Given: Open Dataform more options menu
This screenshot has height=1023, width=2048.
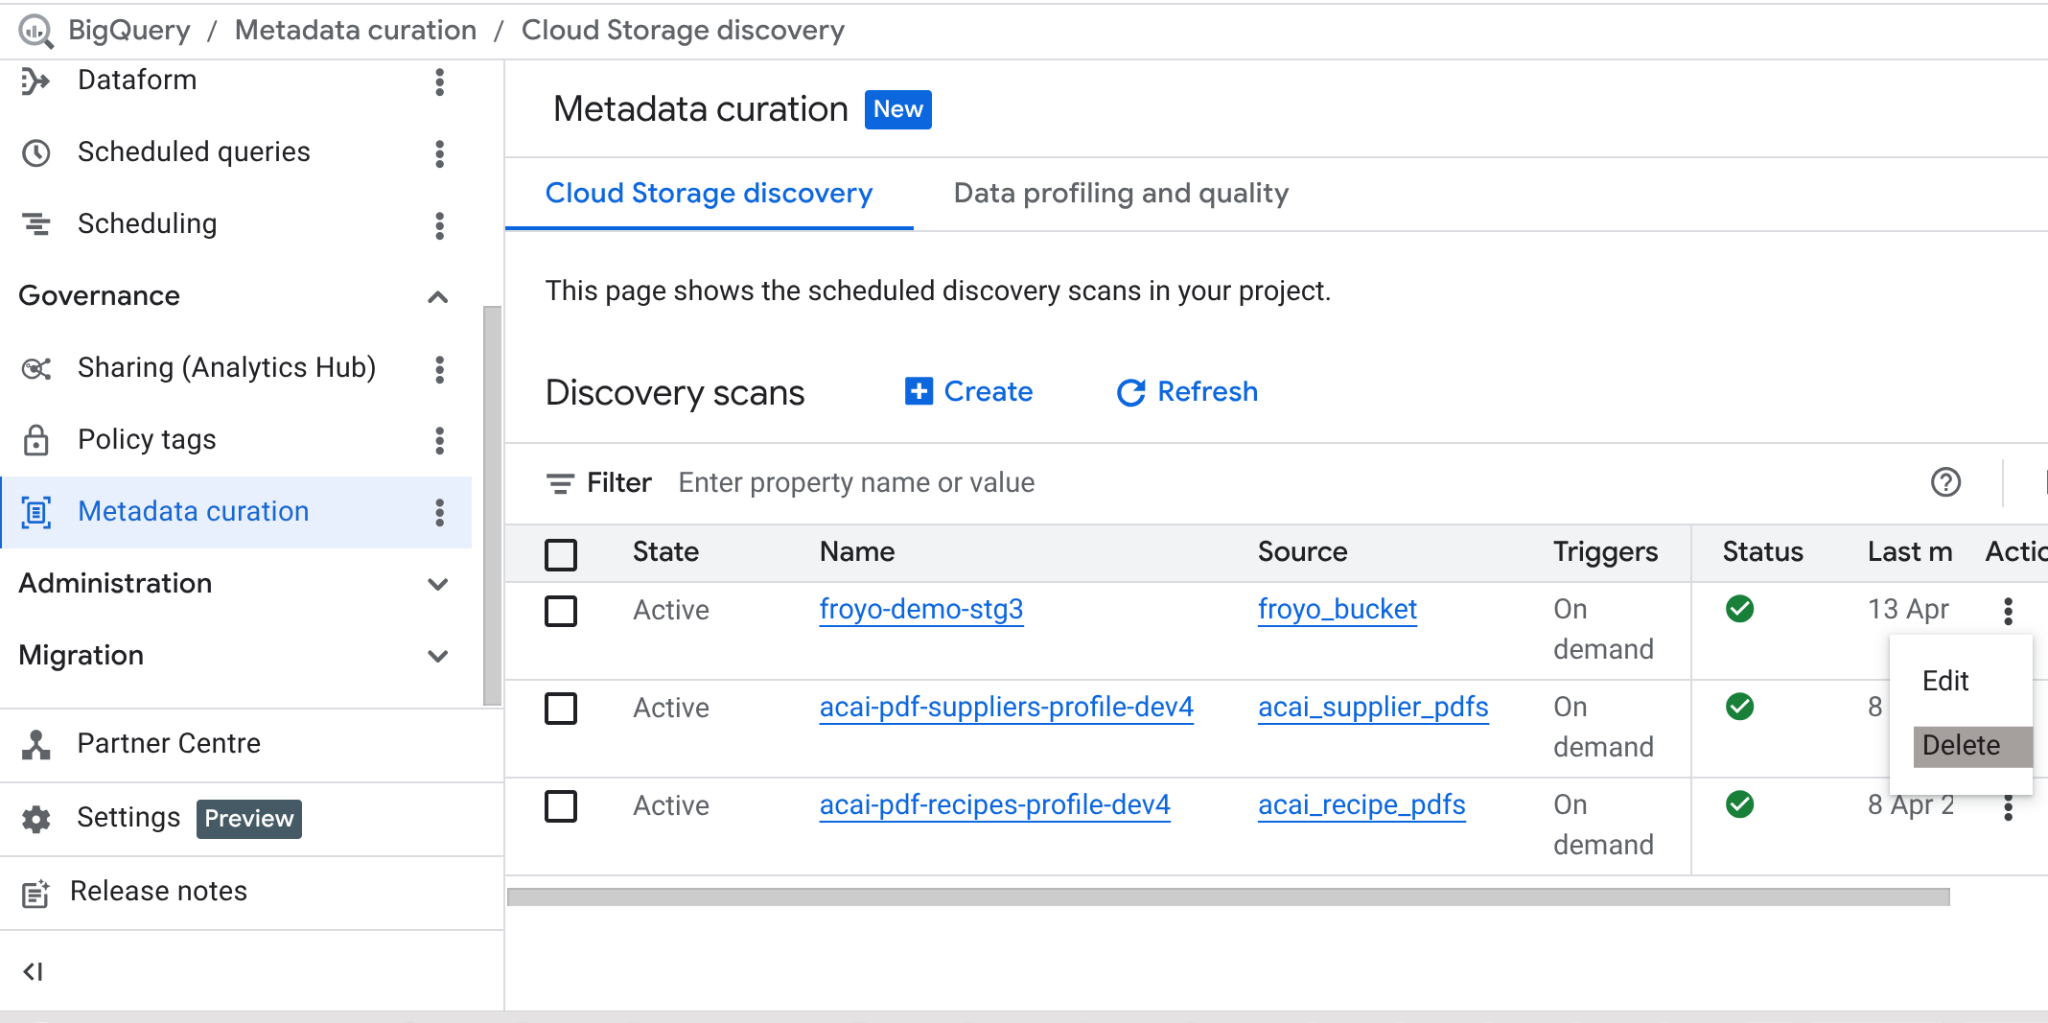Looking at the screenshot, I should 439,82.
